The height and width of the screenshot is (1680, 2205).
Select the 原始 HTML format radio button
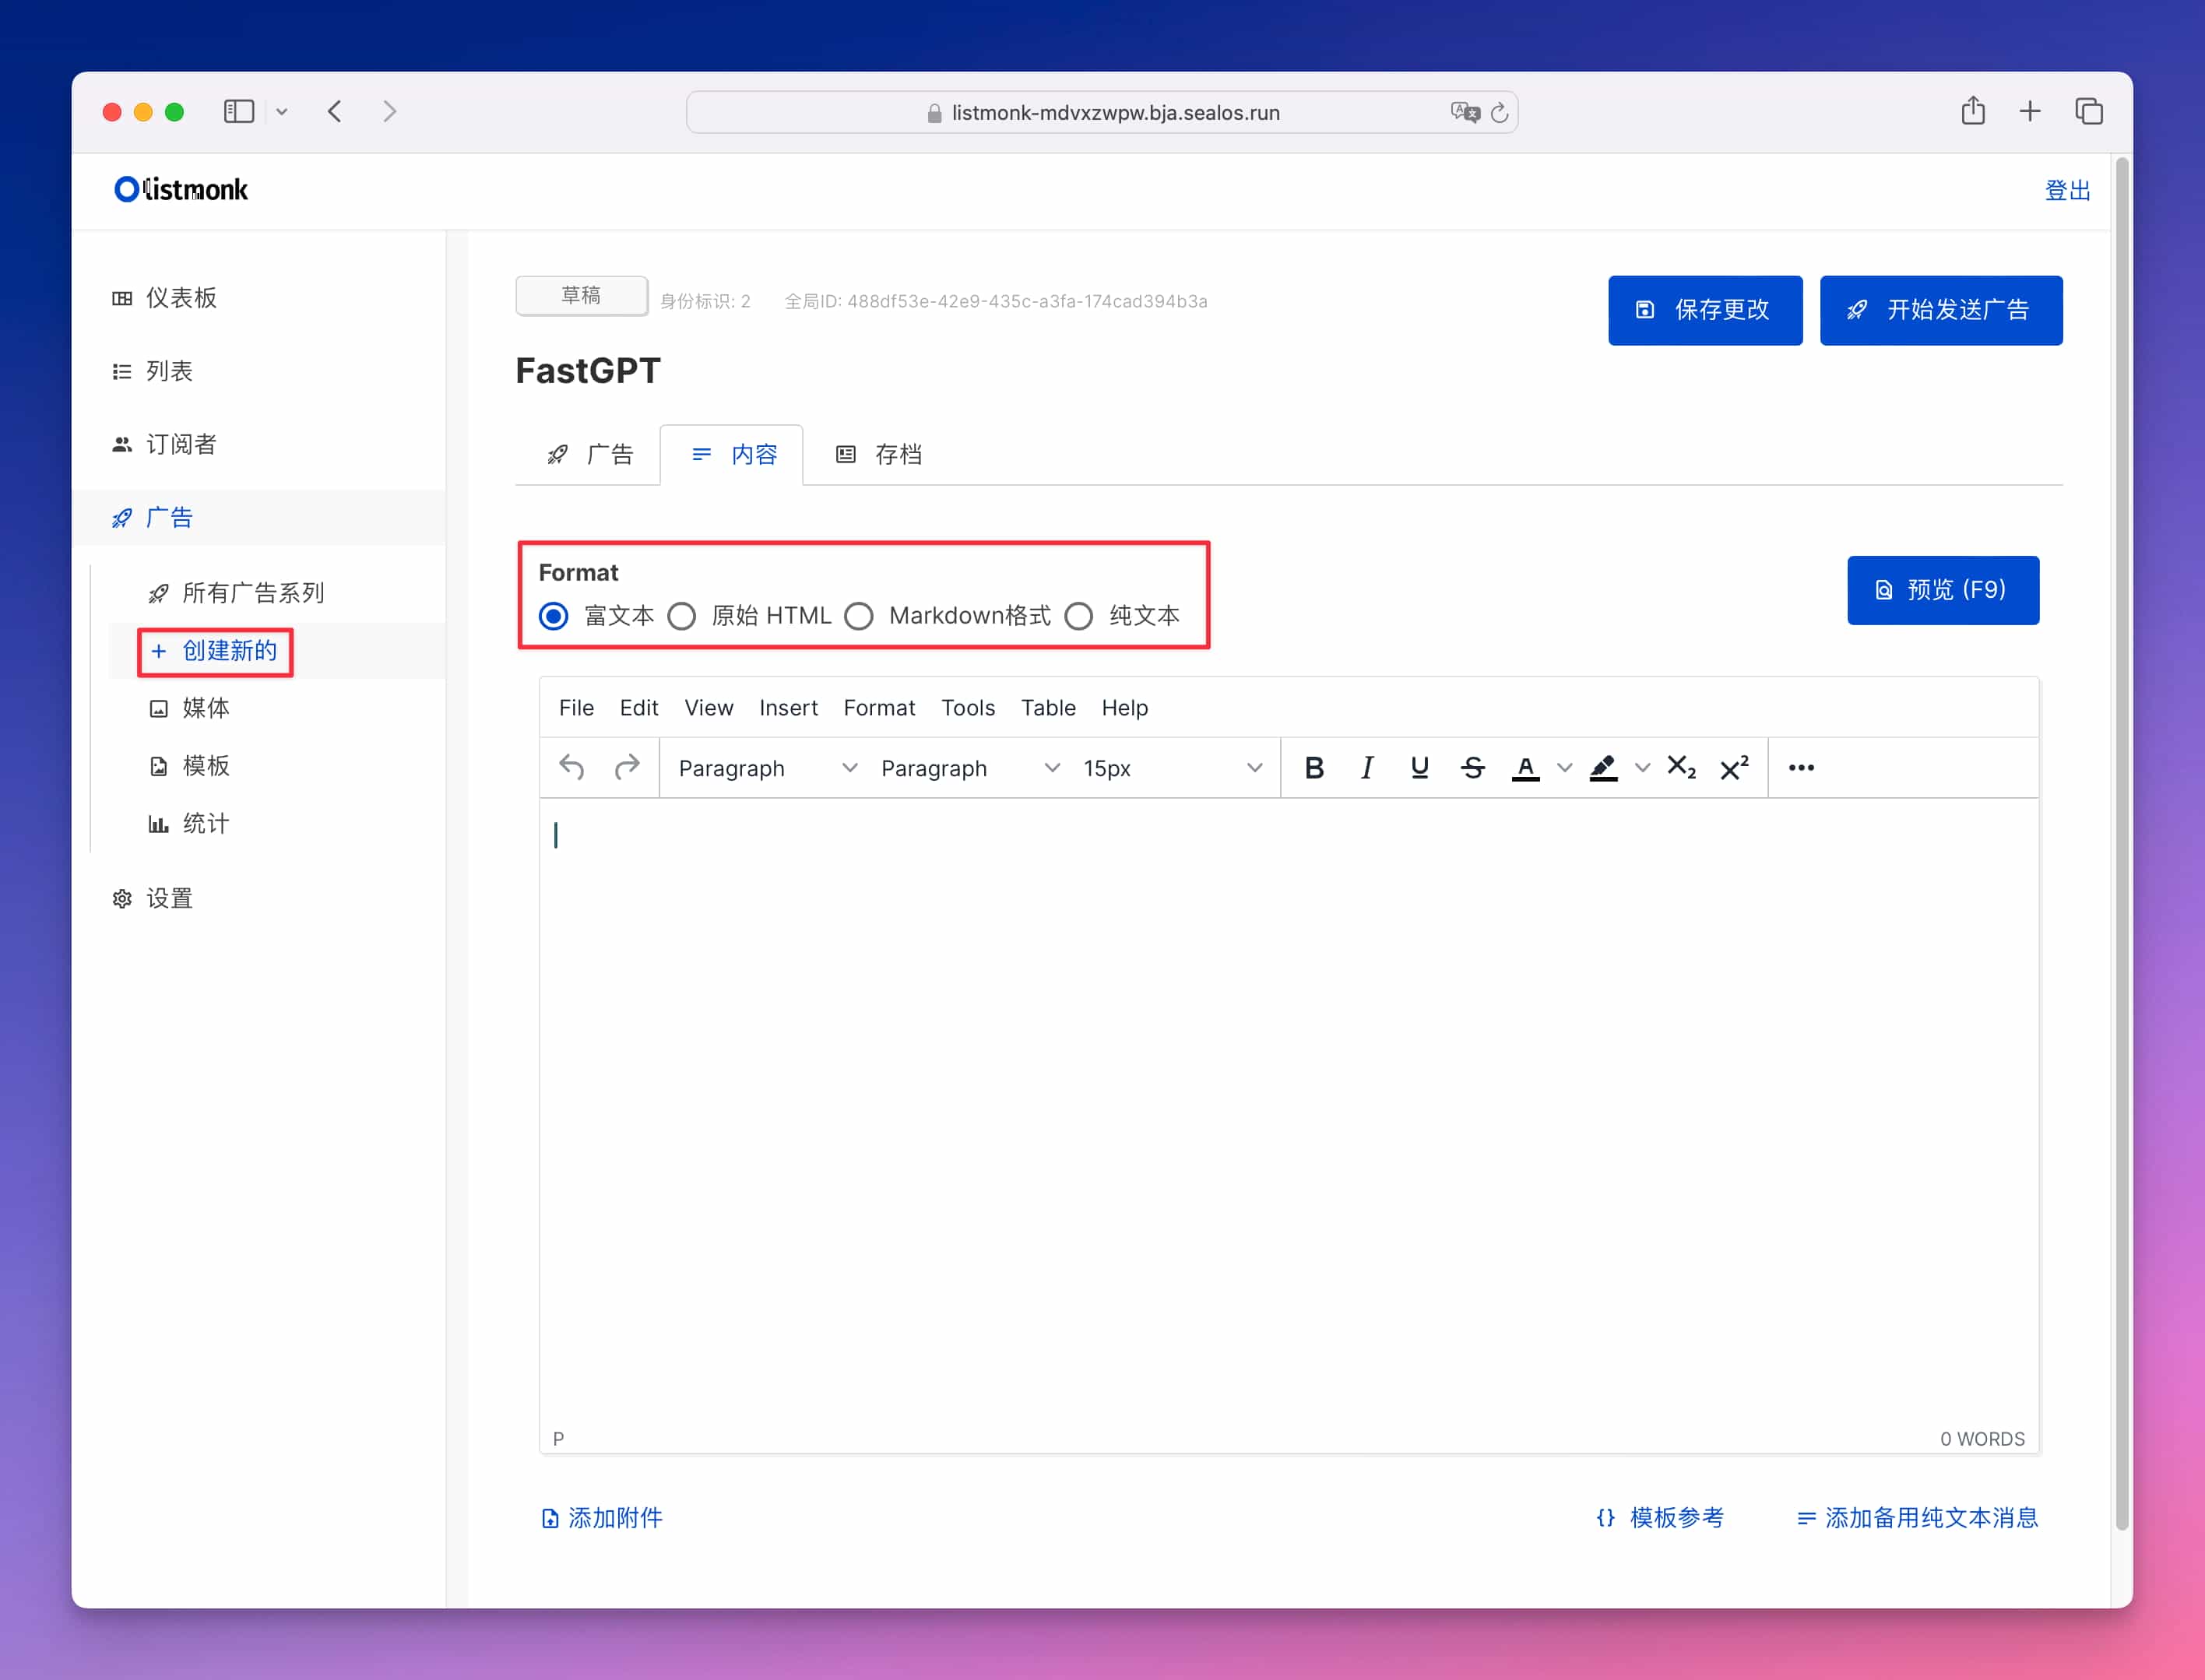[x=682, y=616]
